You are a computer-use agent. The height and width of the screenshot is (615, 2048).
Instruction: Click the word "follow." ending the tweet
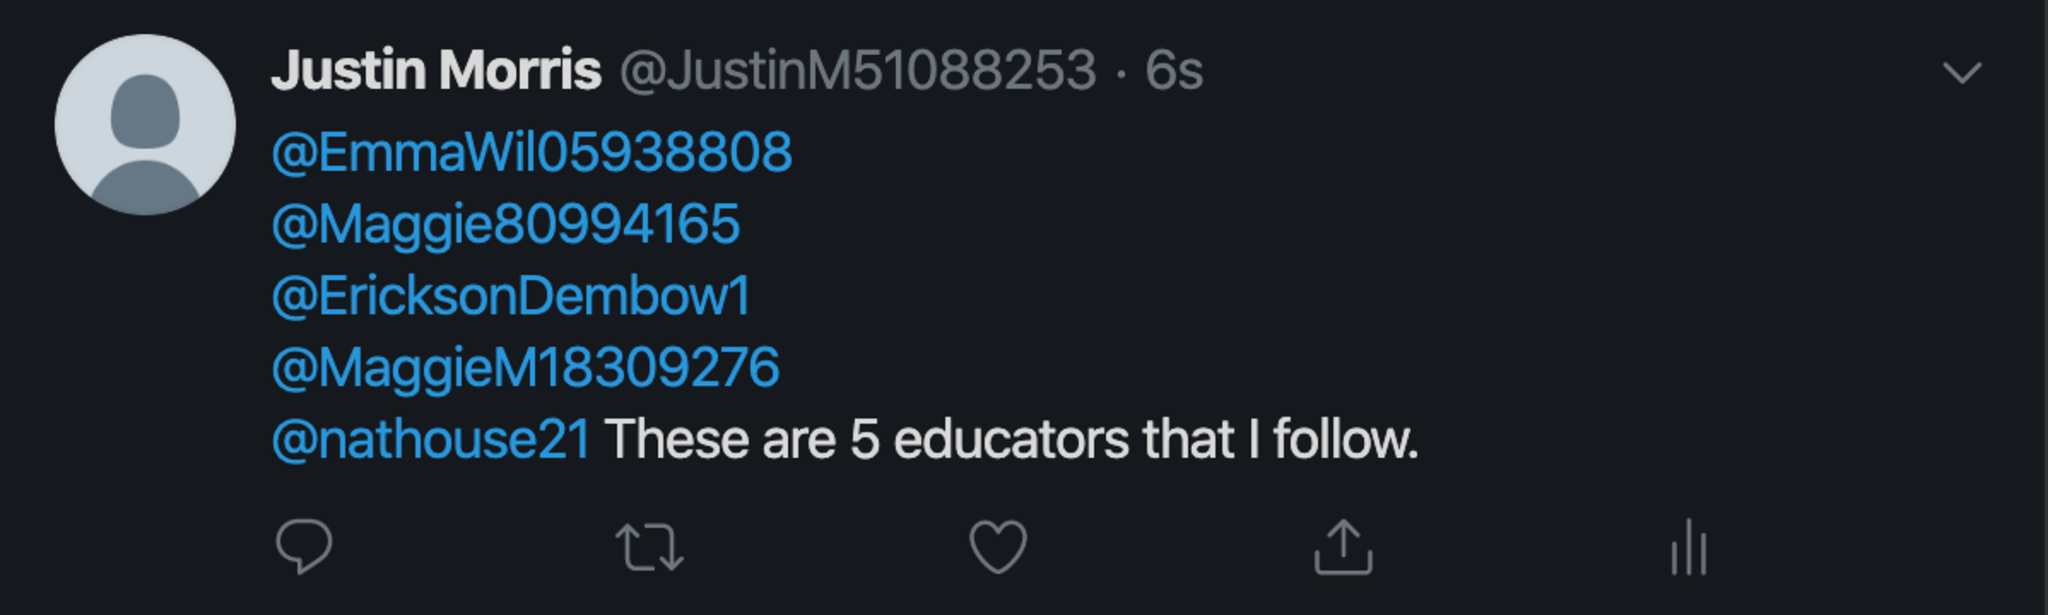[x=1345, y=440]
